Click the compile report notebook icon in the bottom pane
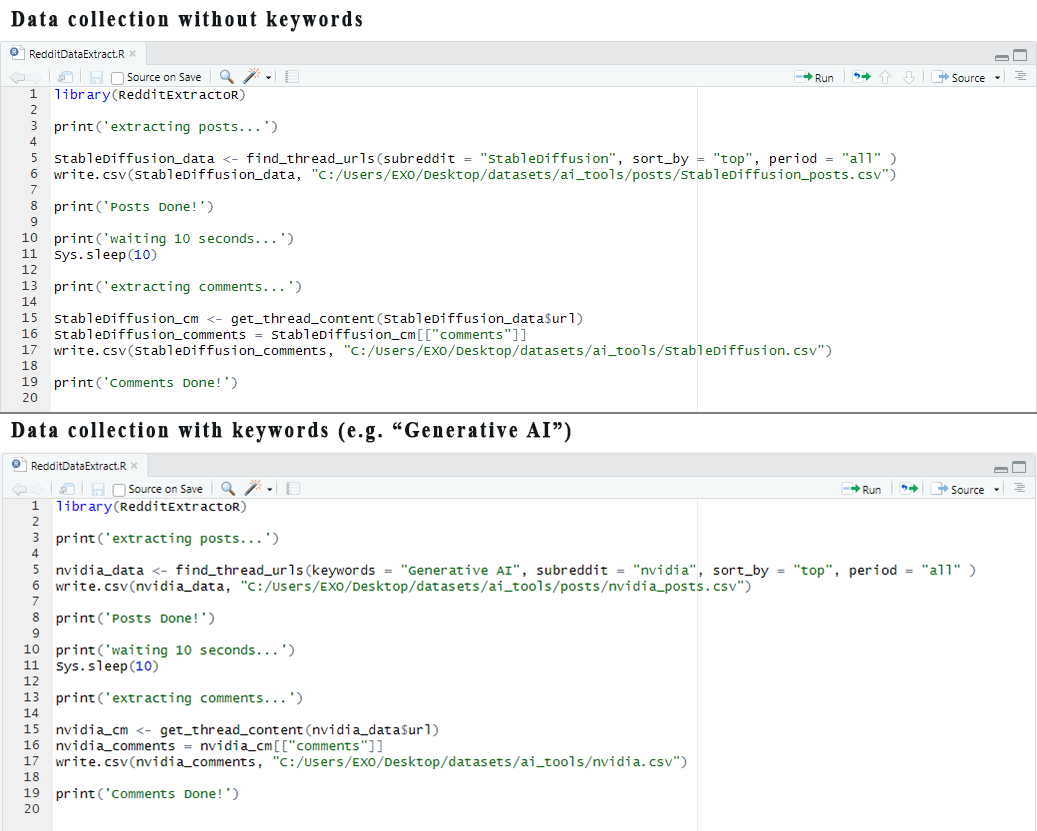 293,489
